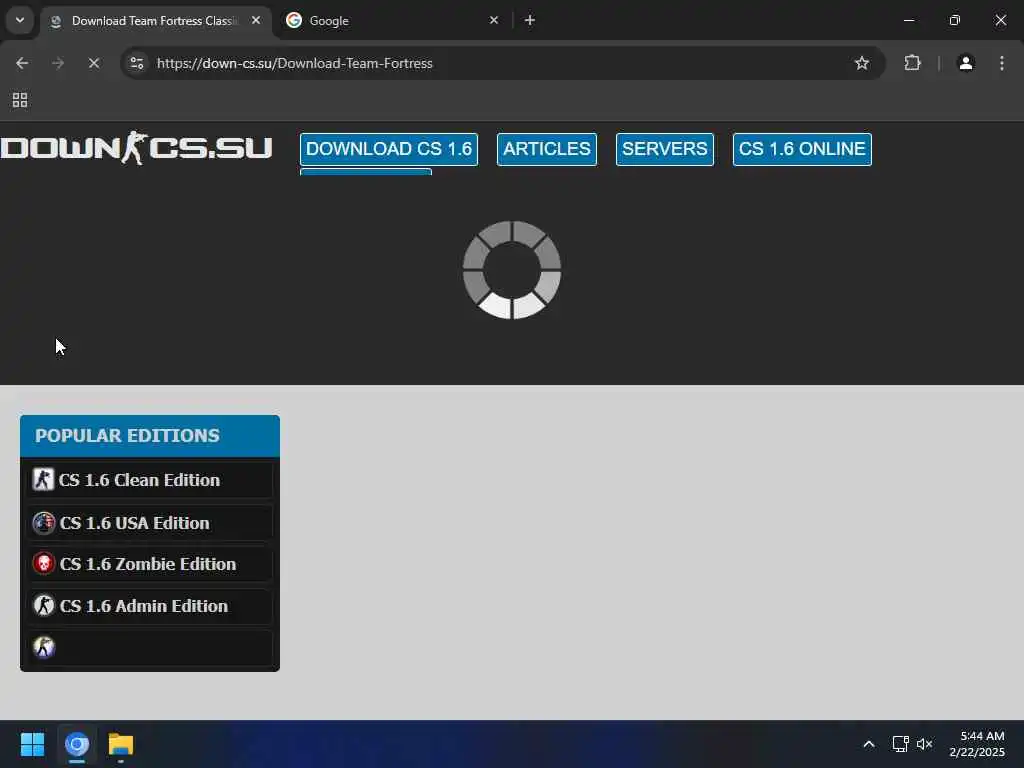Image resolution: width=1024 pixels, height=768 pixels.
Task: Open CS 1.6 ONLINE page
Action: point(802,149)
